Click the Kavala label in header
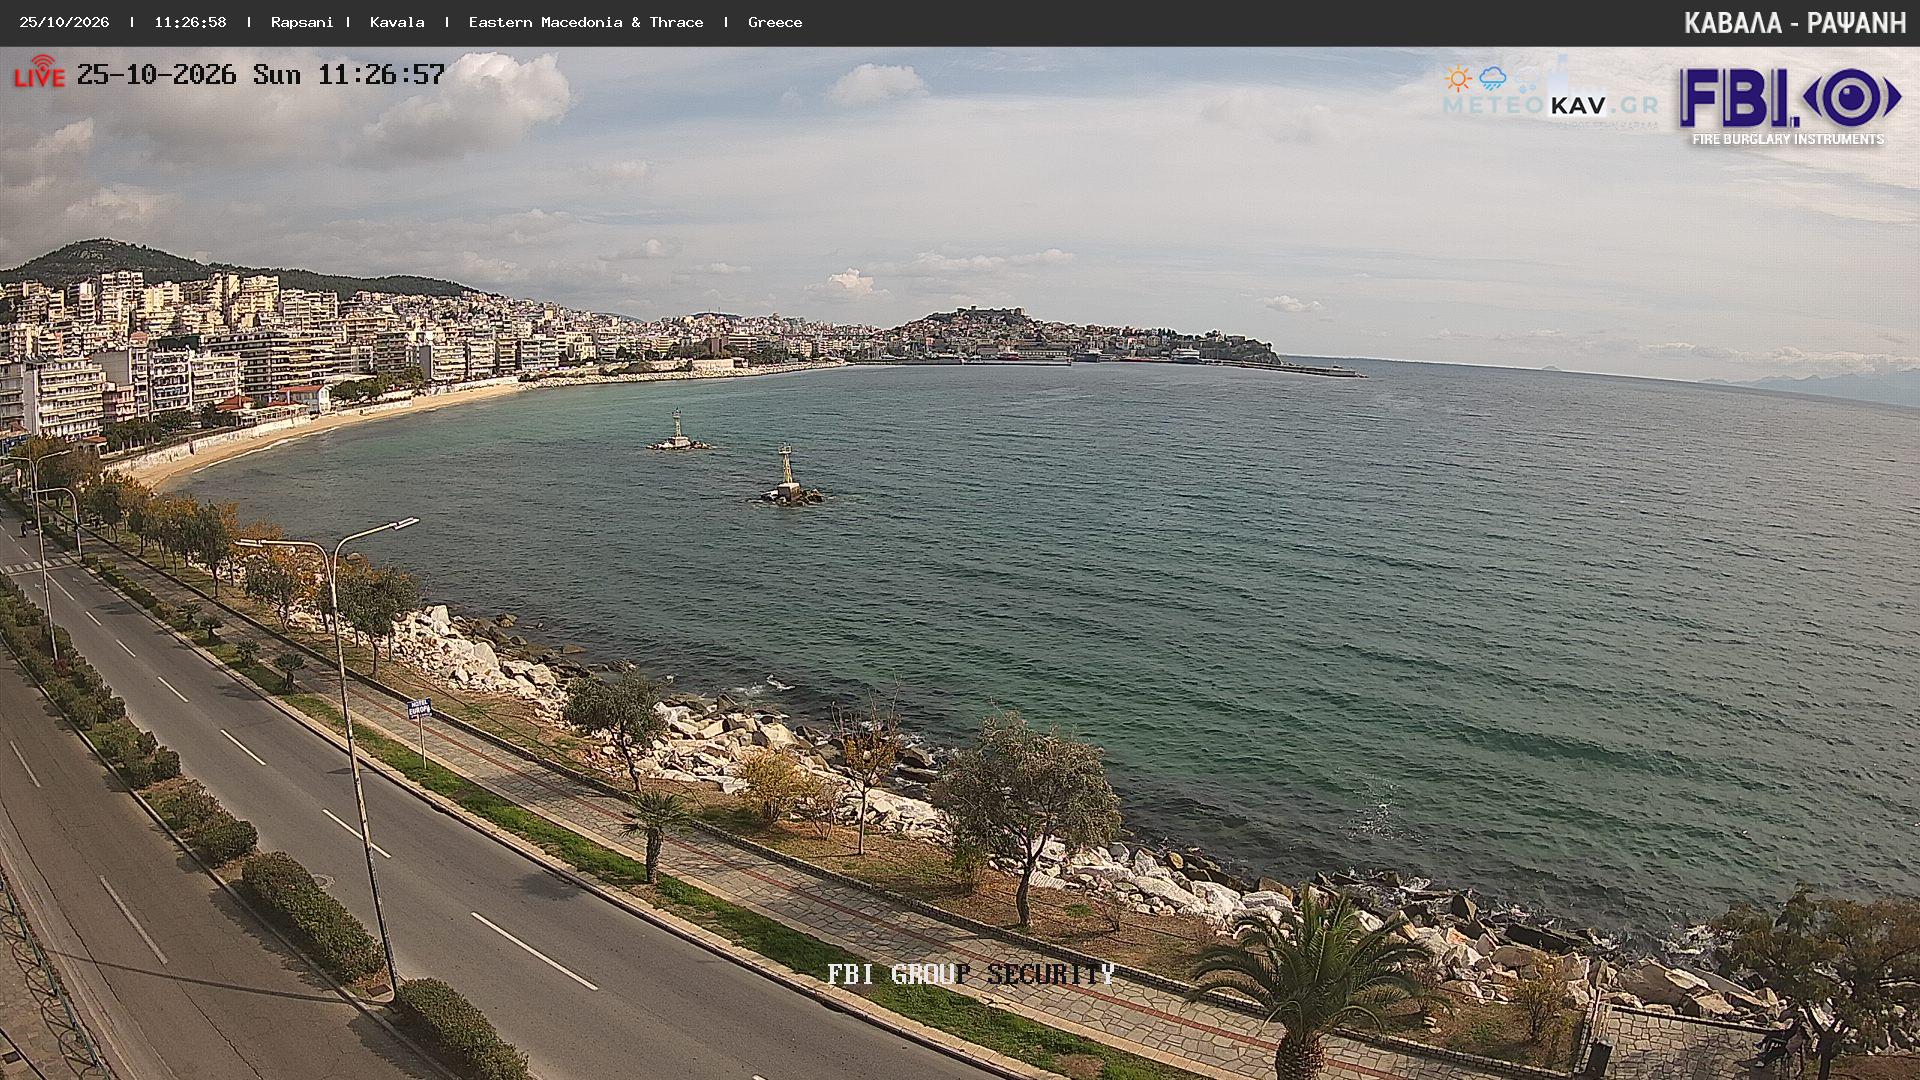This screenshot has height=1080, width=1920. tap(397, 22)
